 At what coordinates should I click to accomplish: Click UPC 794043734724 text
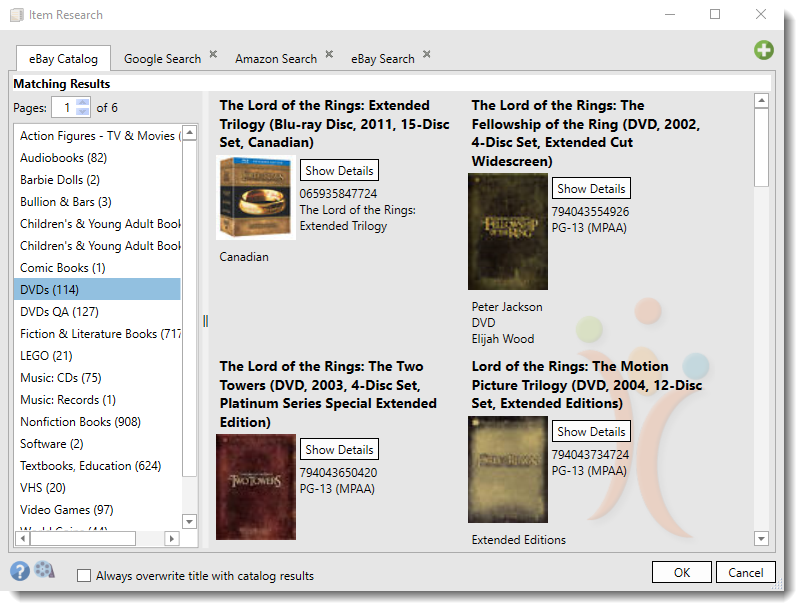[x=590, y=454]
